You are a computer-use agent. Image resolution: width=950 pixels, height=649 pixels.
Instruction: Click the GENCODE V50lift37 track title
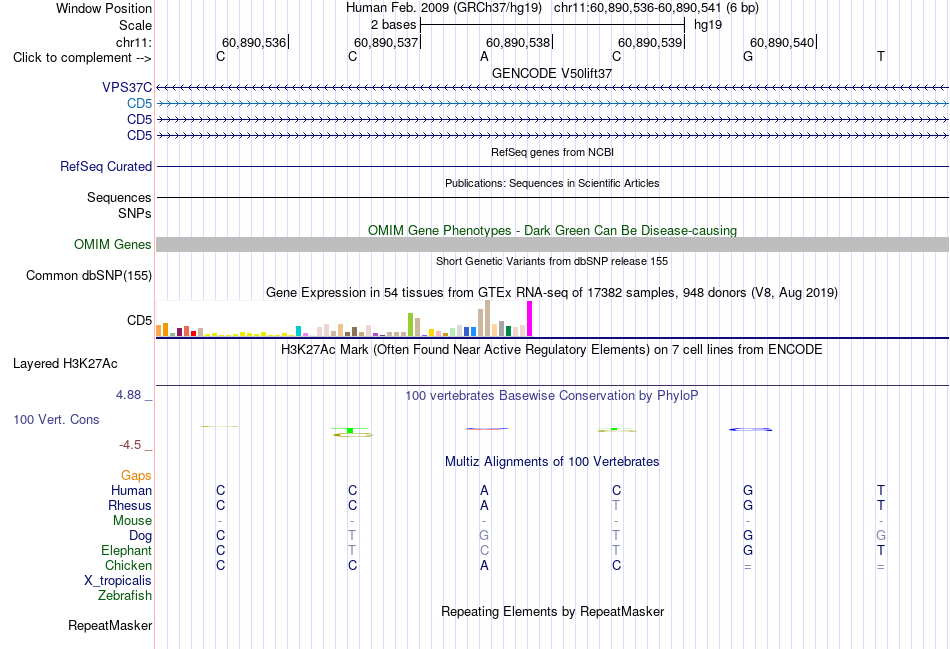[x=552, y=73]
